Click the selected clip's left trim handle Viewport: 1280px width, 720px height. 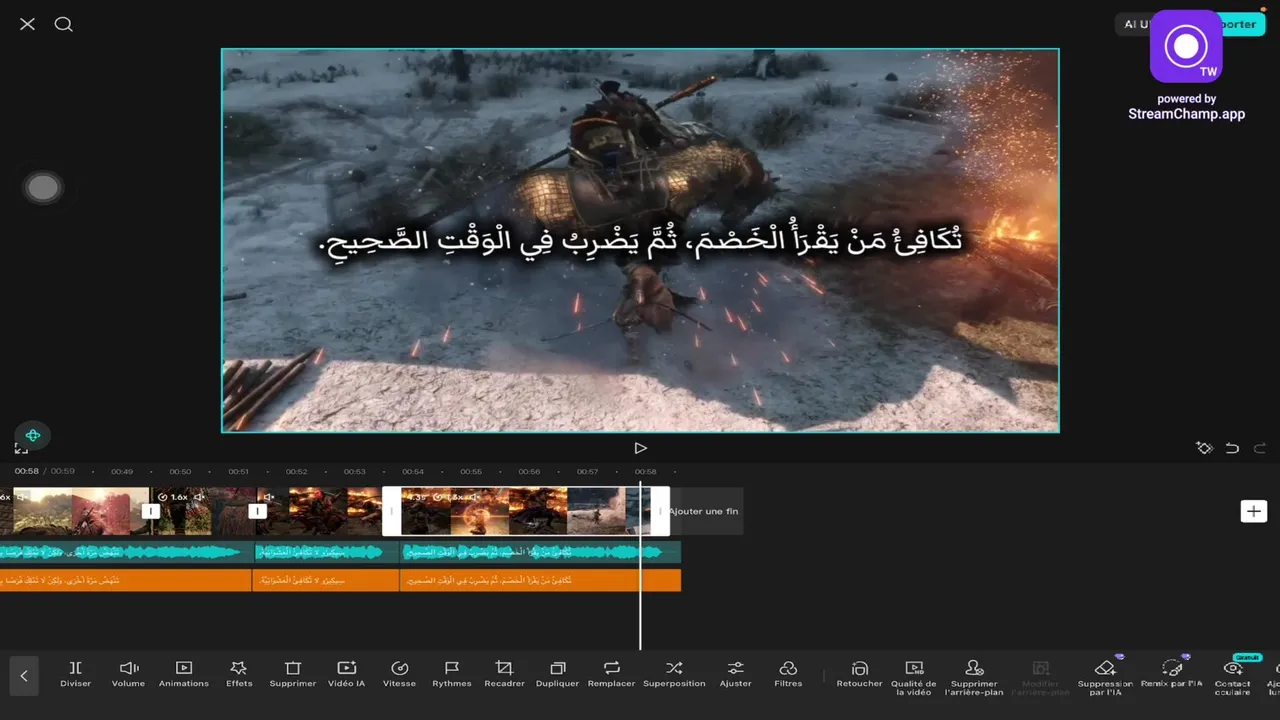coord(392,511)
